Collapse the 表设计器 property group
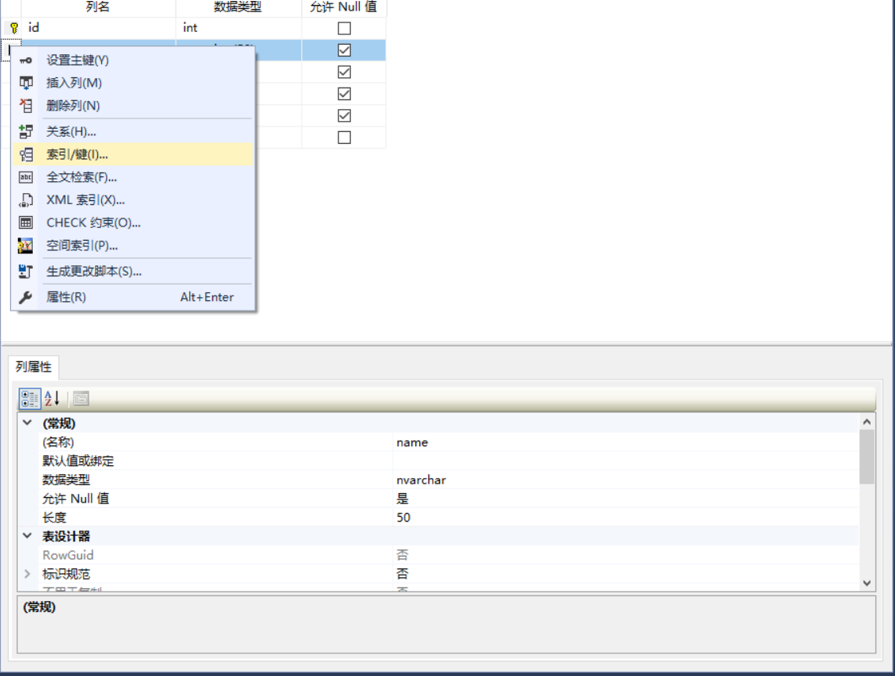895x676 pixels. [x=27, y=536]
